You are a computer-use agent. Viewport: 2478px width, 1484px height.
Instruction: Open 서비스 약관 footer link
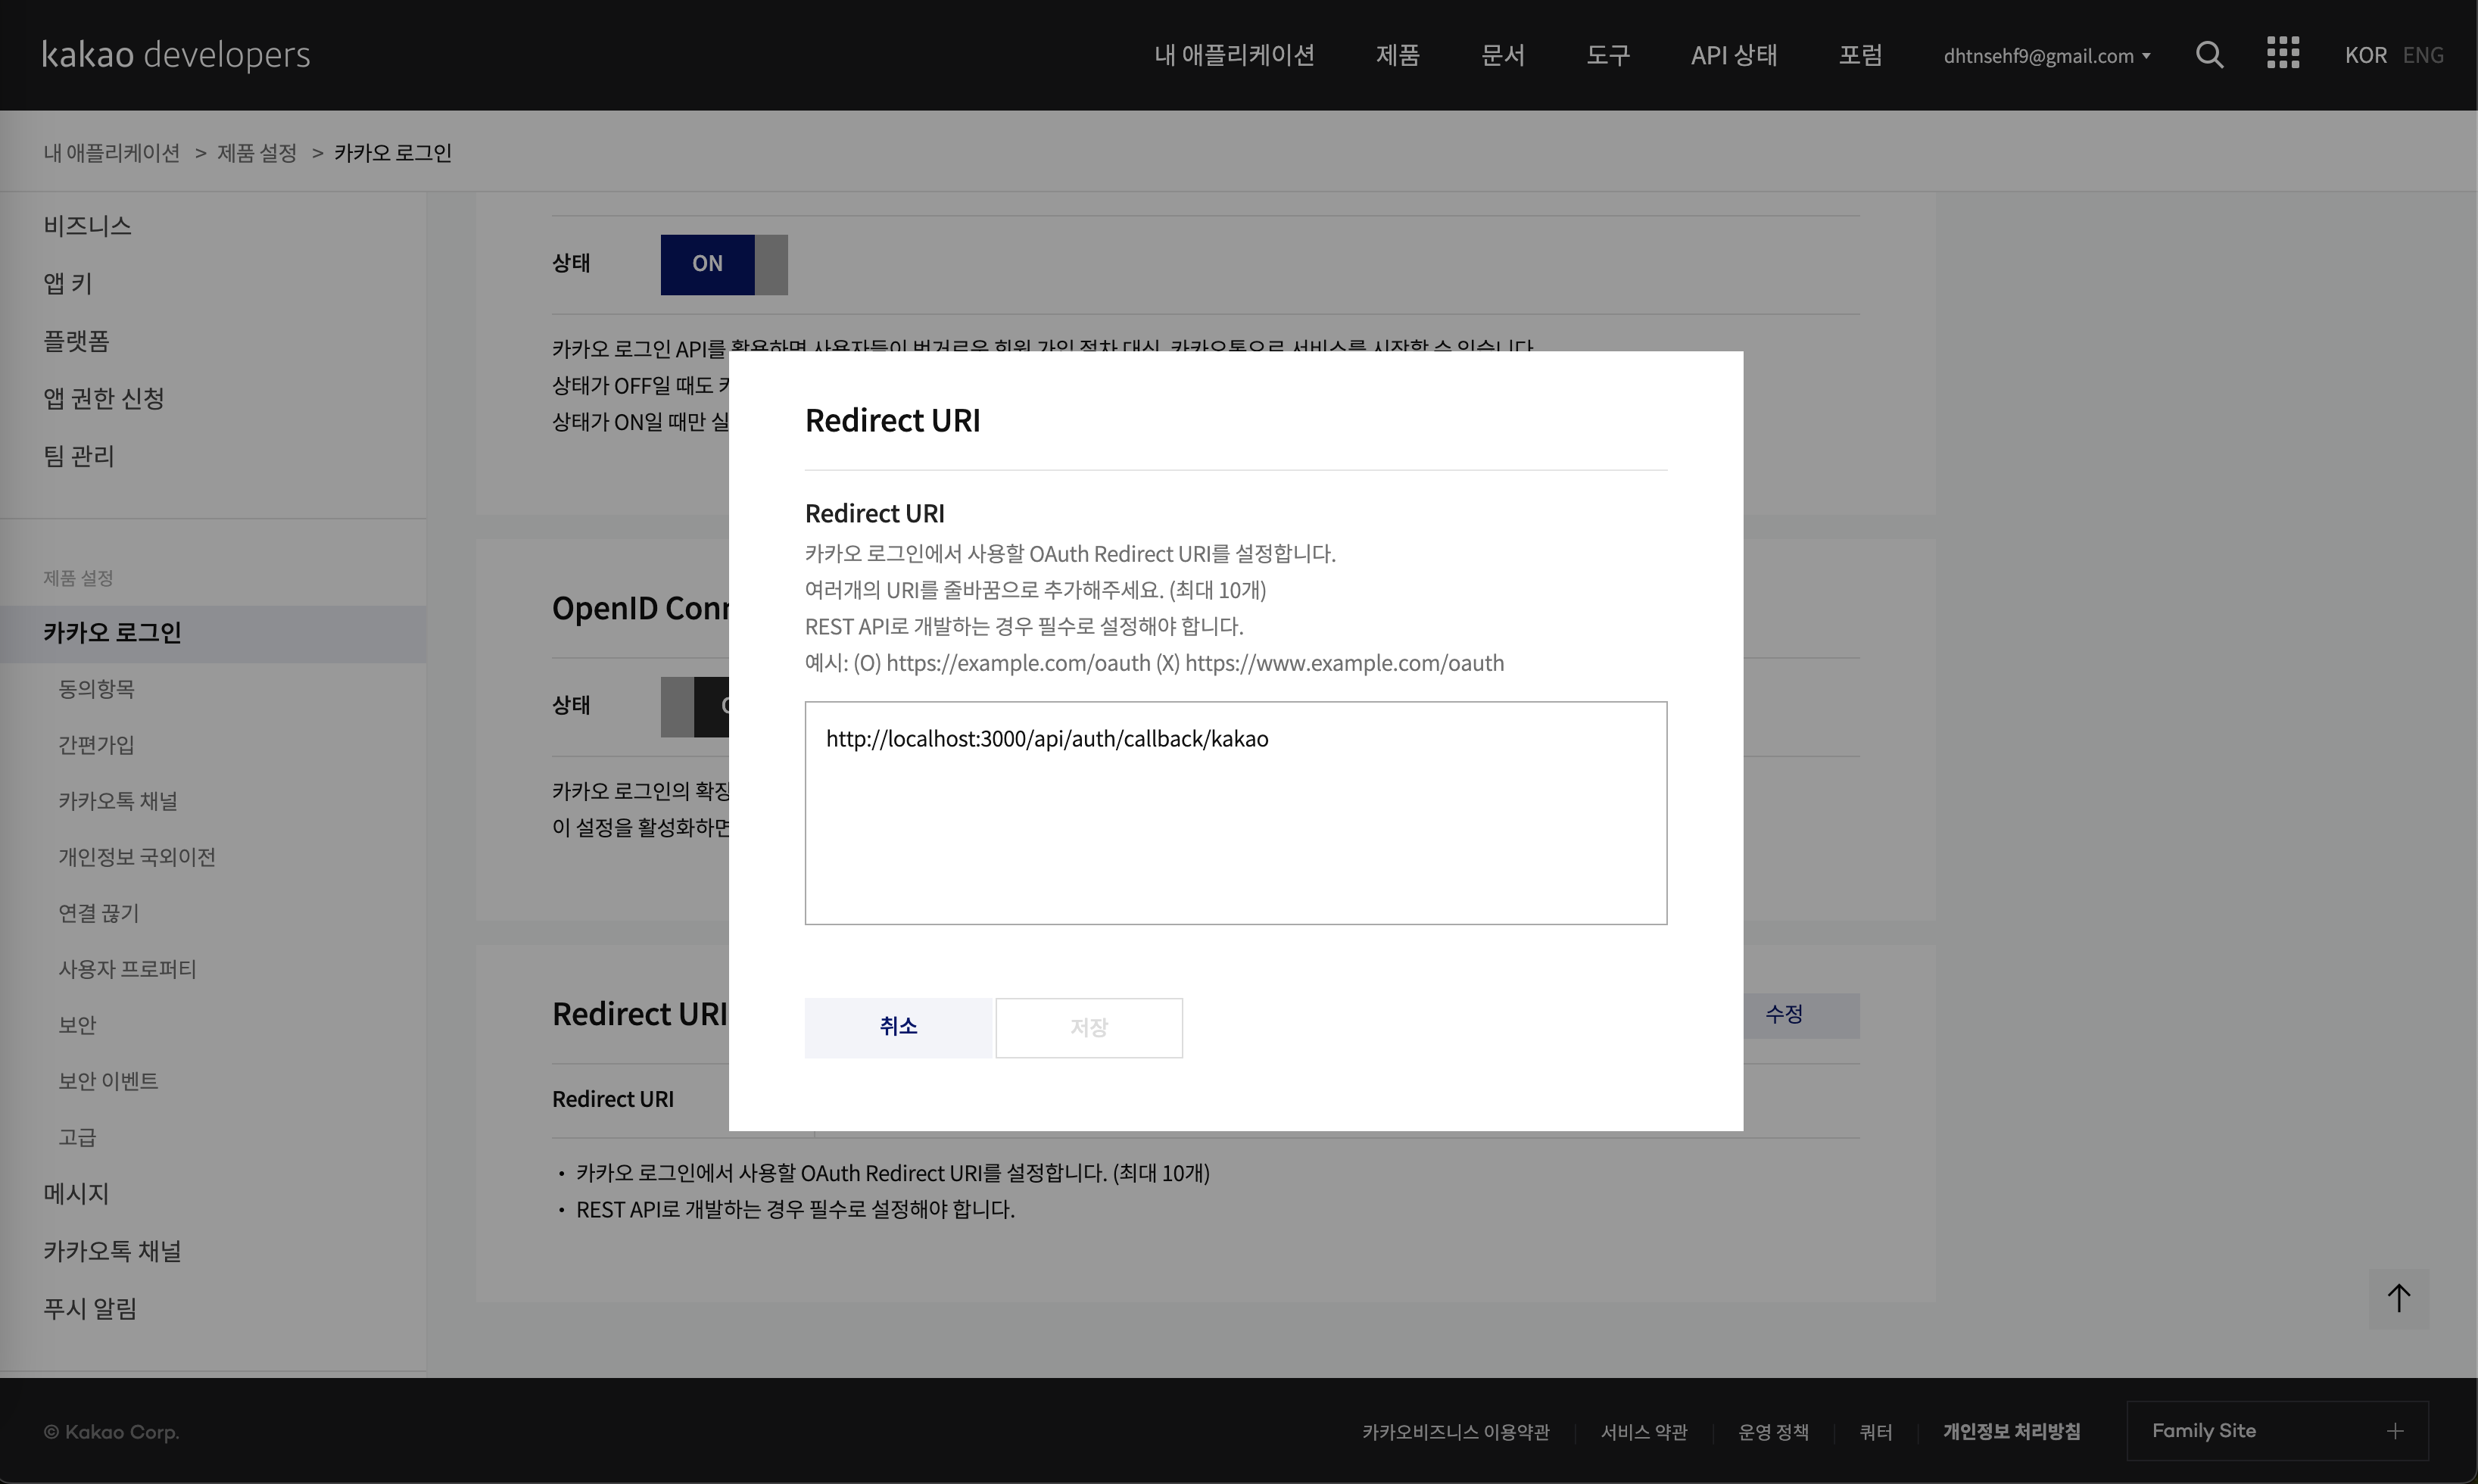click(x=1644, y=1432)
